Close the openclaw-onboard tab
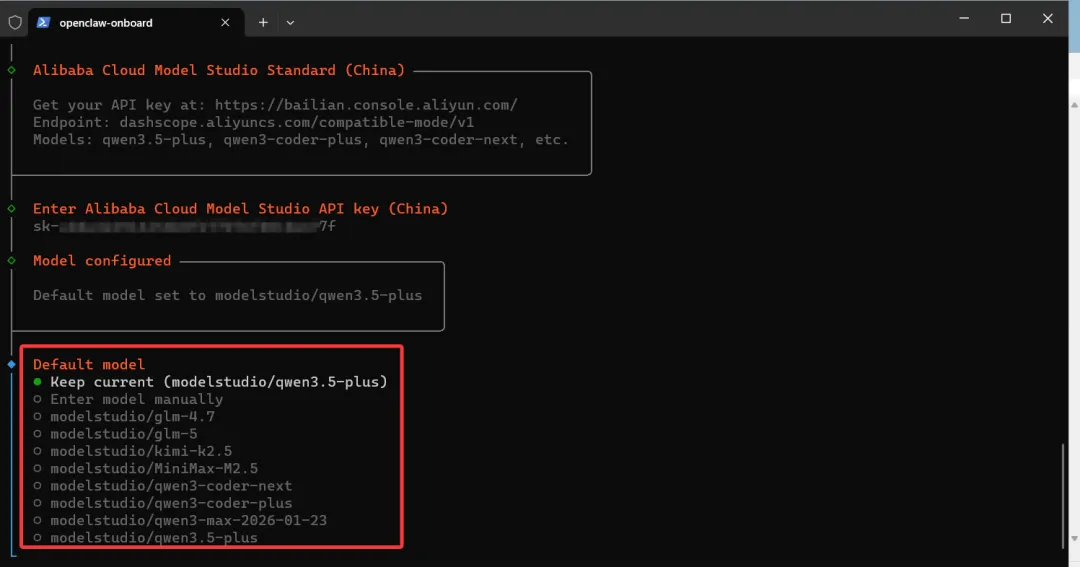The height and width of the screenshot is (567, 1080). pos(225,23)
